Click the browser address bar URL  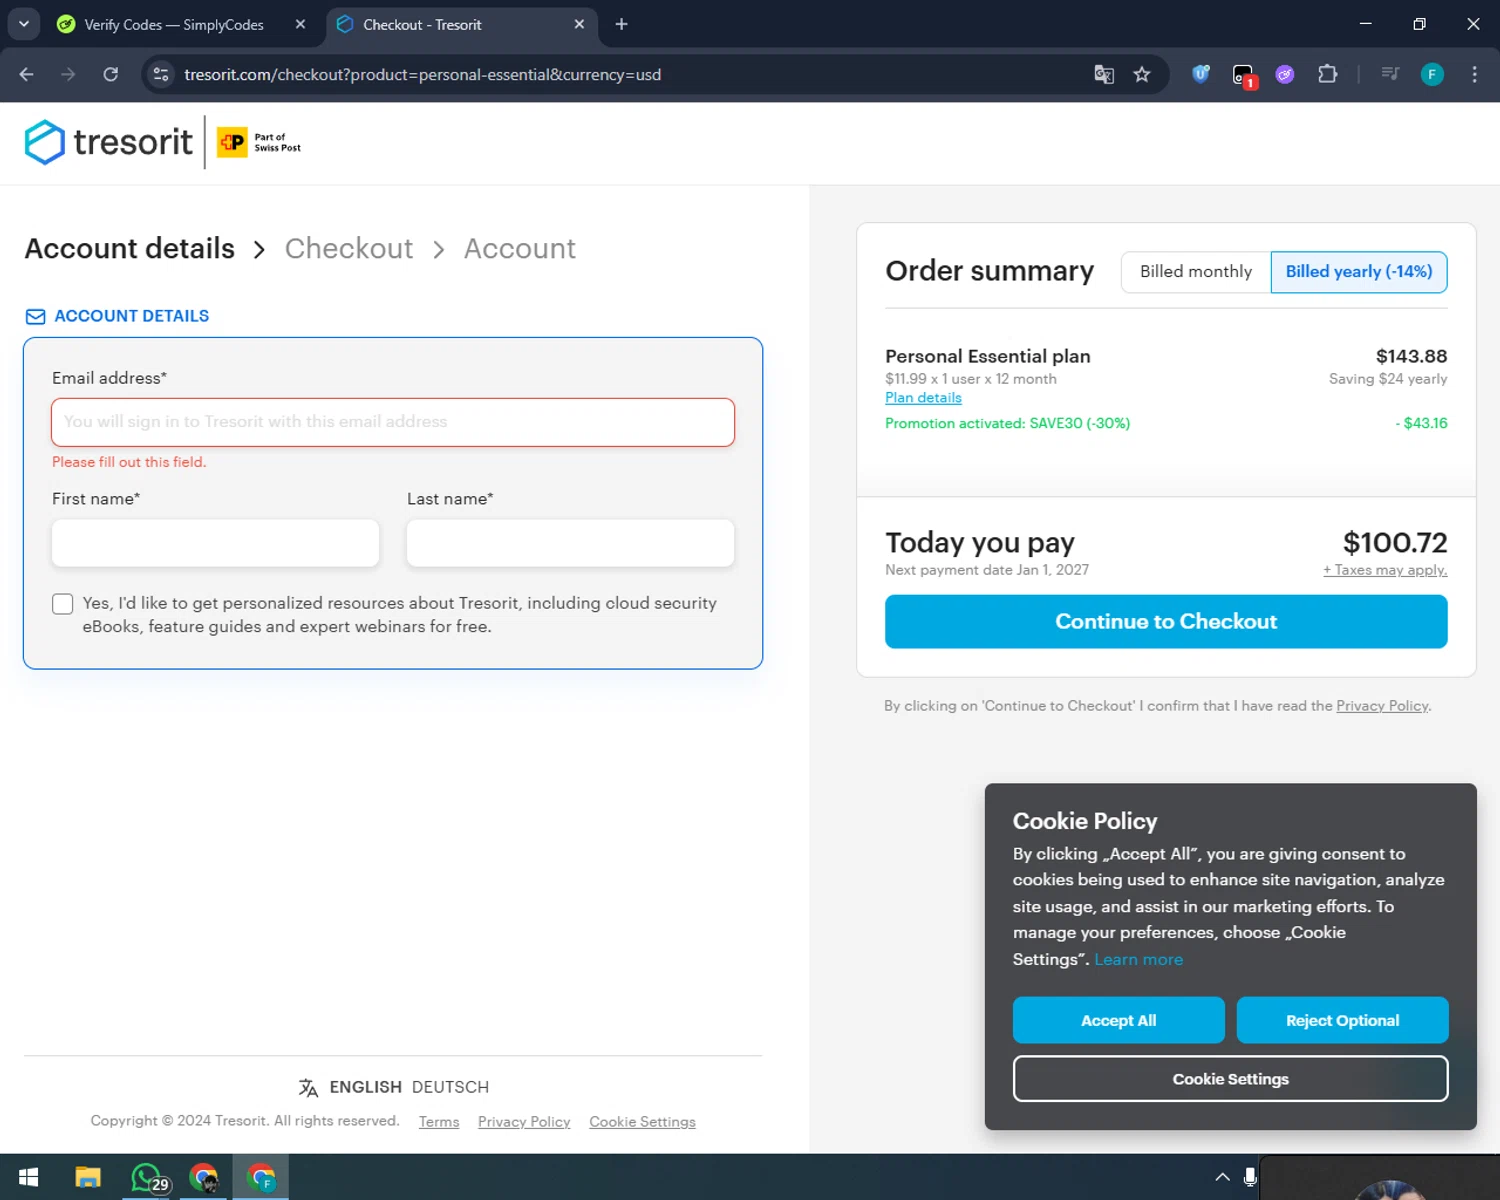pyautogui.click(x=422, y=75)
